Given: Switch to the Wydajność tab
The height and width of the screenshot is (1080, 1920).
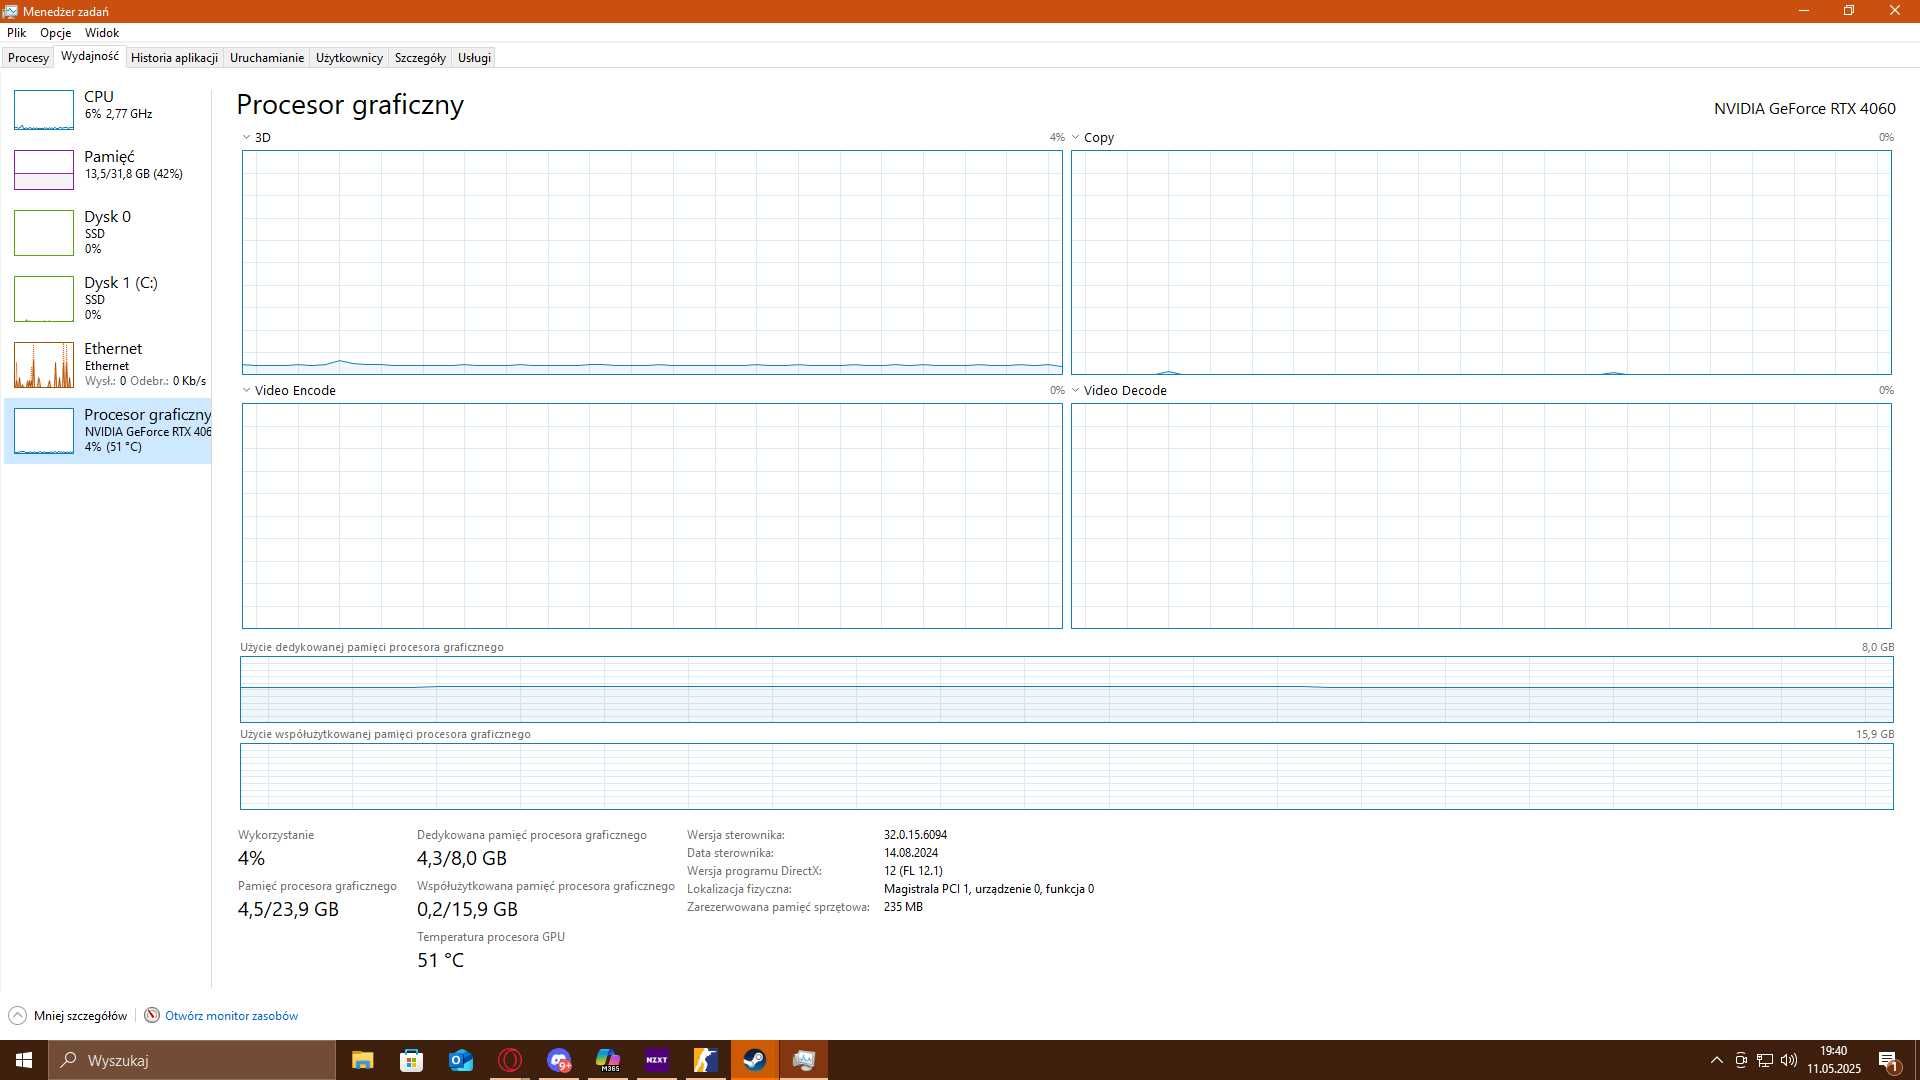Looking at the screenshot, I should pyautogui.click(x=90, y=56).
